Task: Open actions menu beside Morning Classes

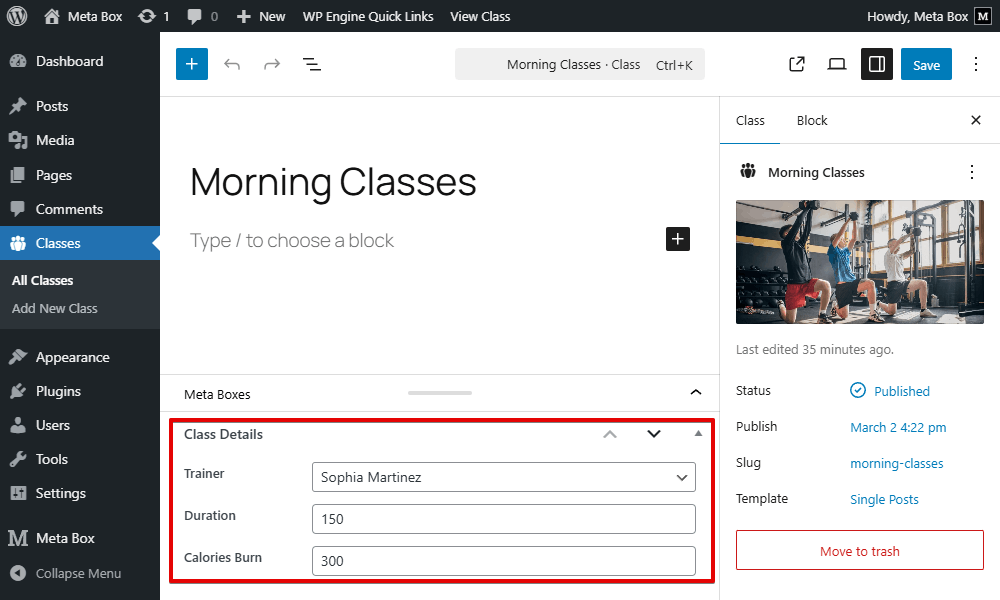Action: [972, 172]
